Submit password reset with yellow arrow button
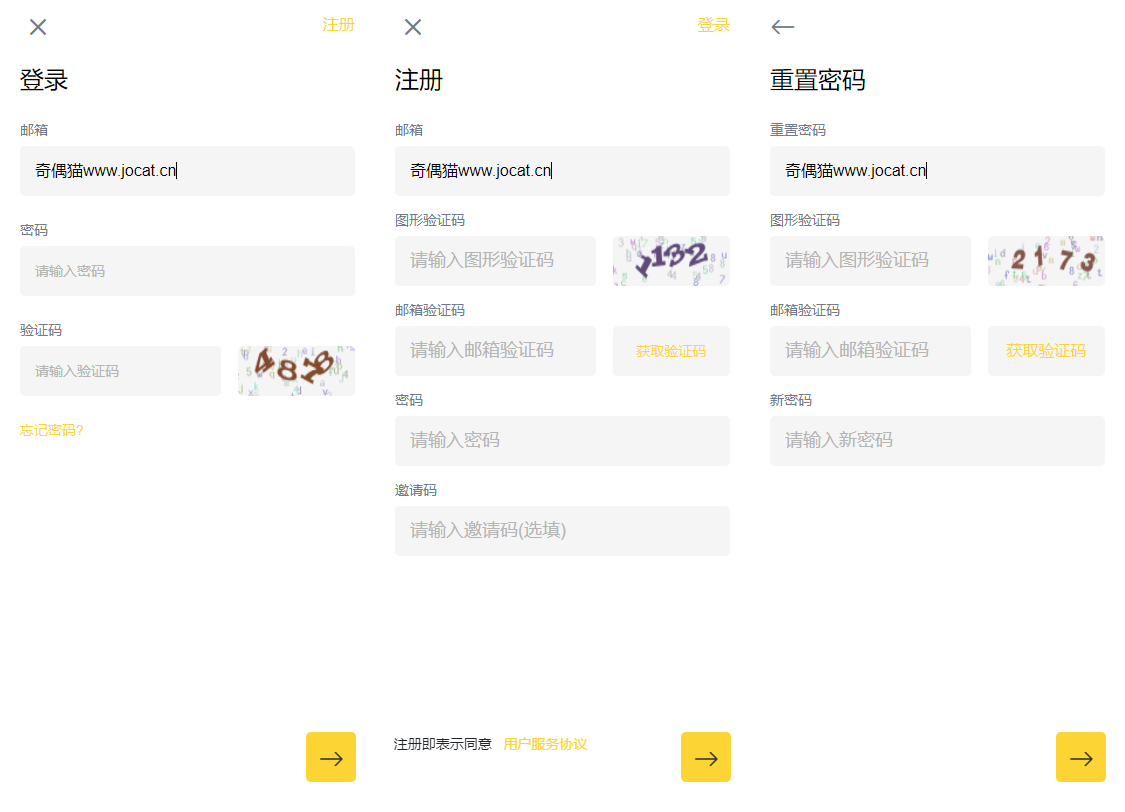Viewport: 1125px width, 812px height. tap(1081, 757)
